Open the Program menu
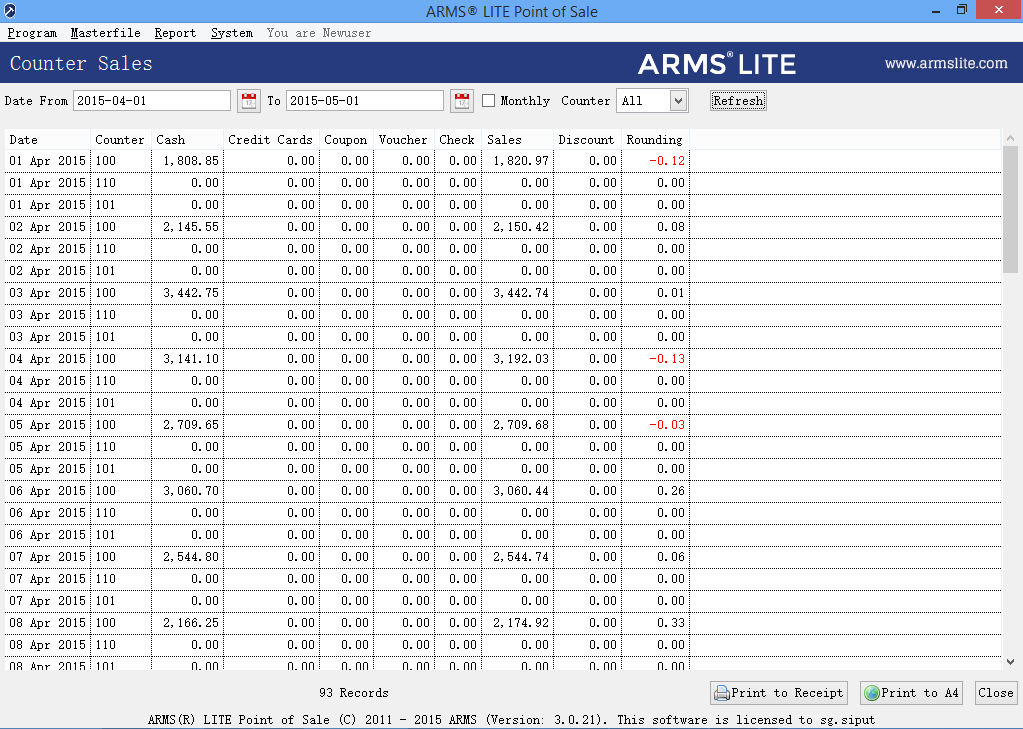This screenshot has width=1023, height=729. click(x=32, y=33)
